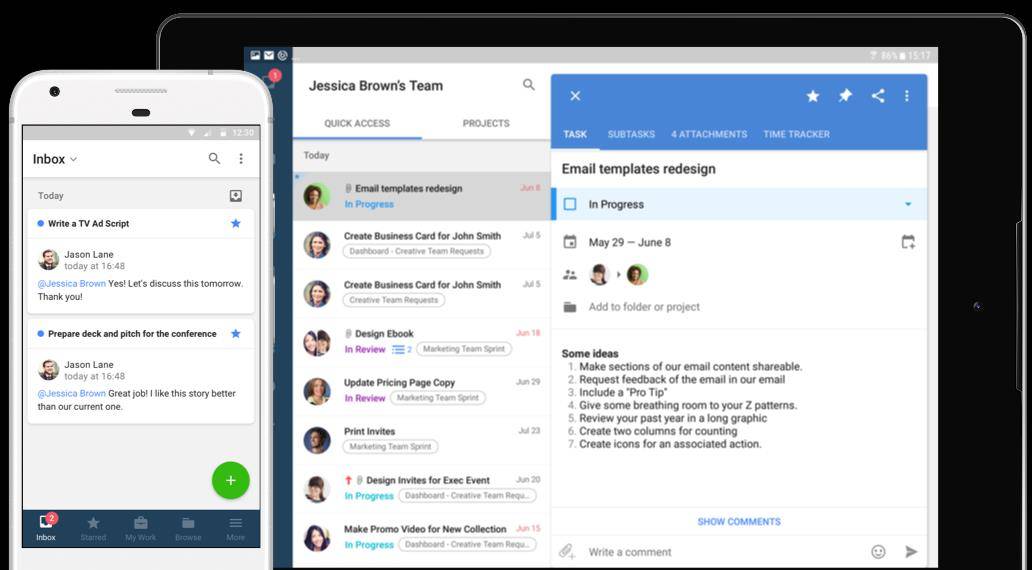This screenshot has width=1032, height=570.
Task: Click the task title Email templates redesign
Action: click(x=638, y=169)
